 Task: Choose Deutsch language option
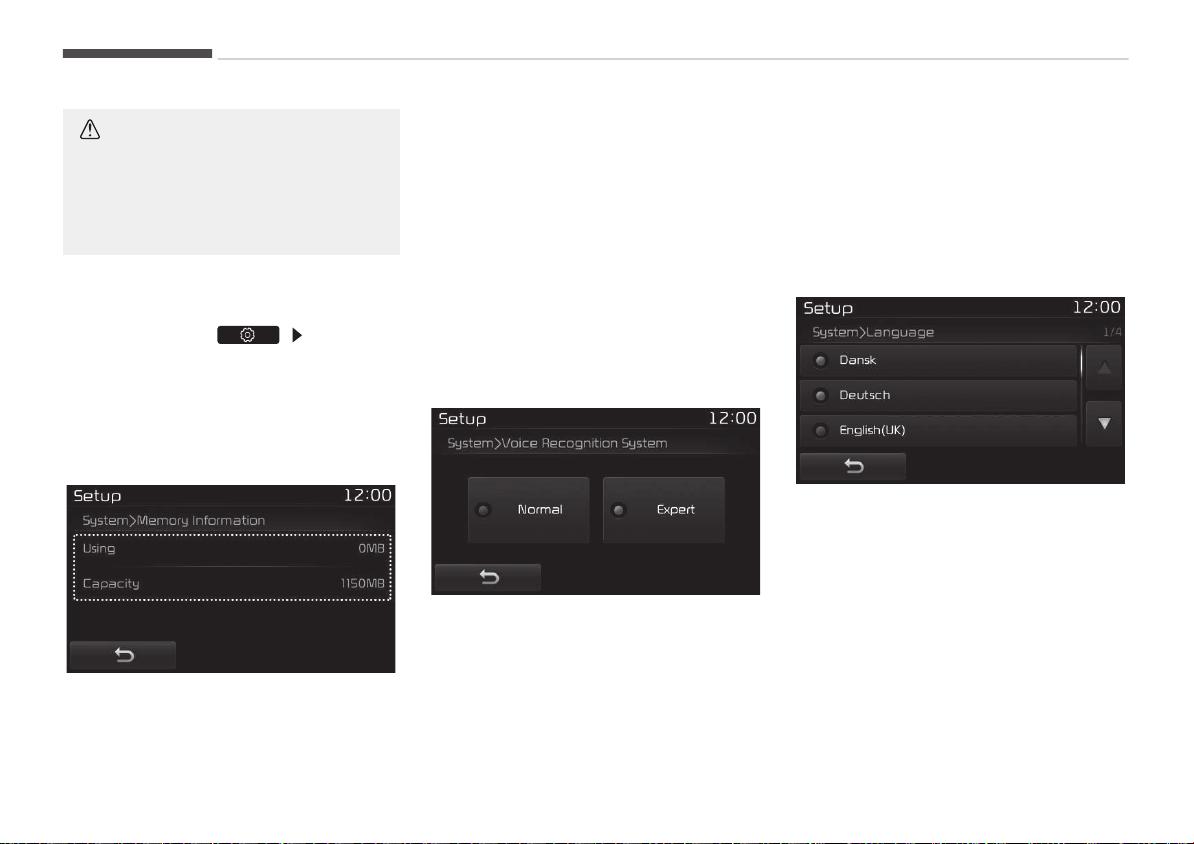coord(938,395)
